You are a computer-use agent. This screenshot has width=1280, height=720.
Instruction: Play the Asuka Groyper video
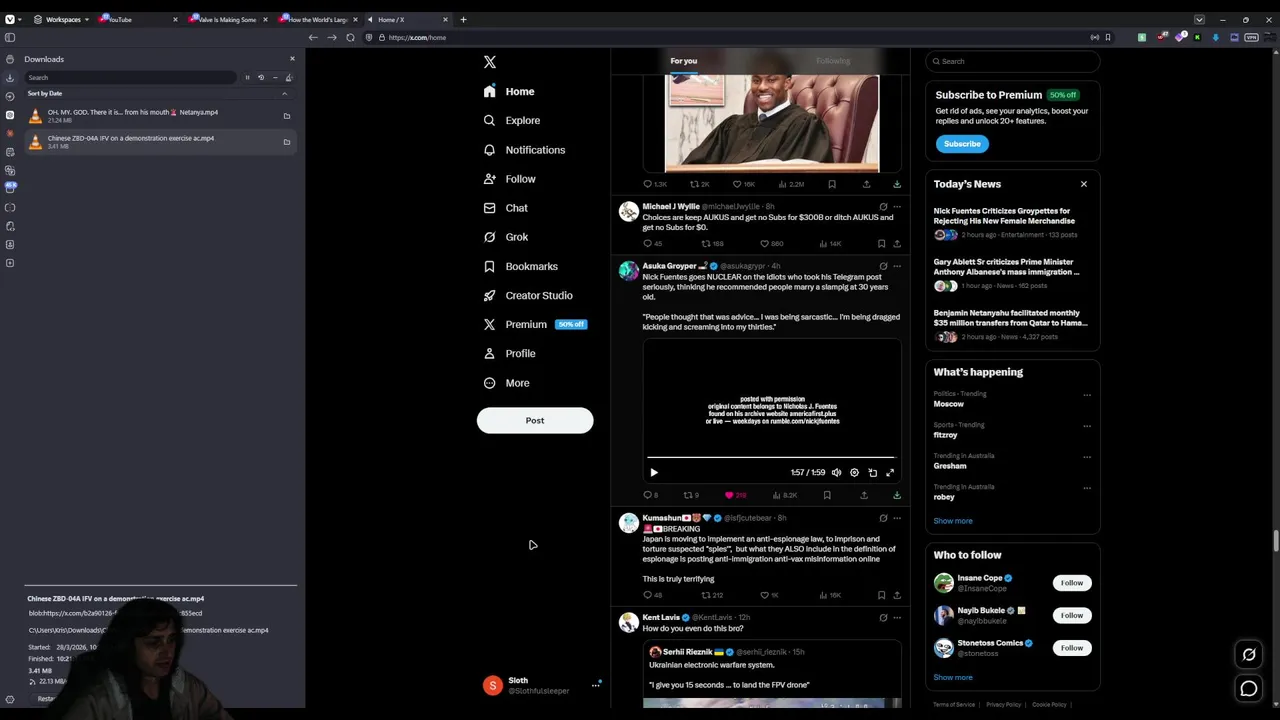[x=654, y=472]
